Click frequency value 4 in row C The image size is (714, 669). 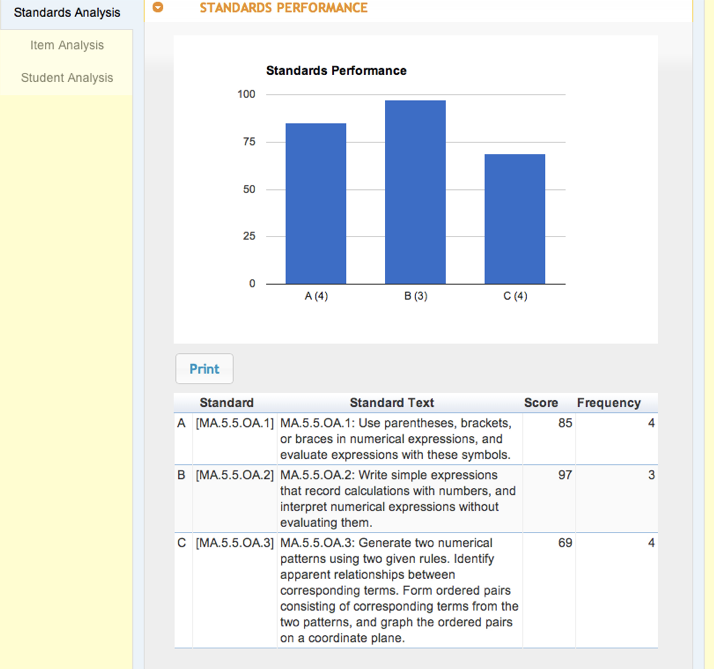pyautogui.click(x=651, y=543)
